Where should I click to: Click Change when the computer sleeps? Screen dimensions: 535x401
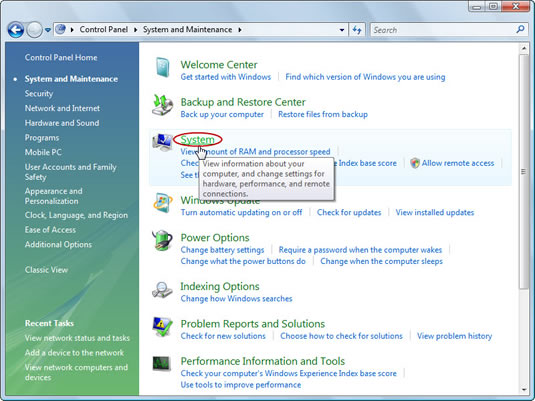(x=381, y=261)
